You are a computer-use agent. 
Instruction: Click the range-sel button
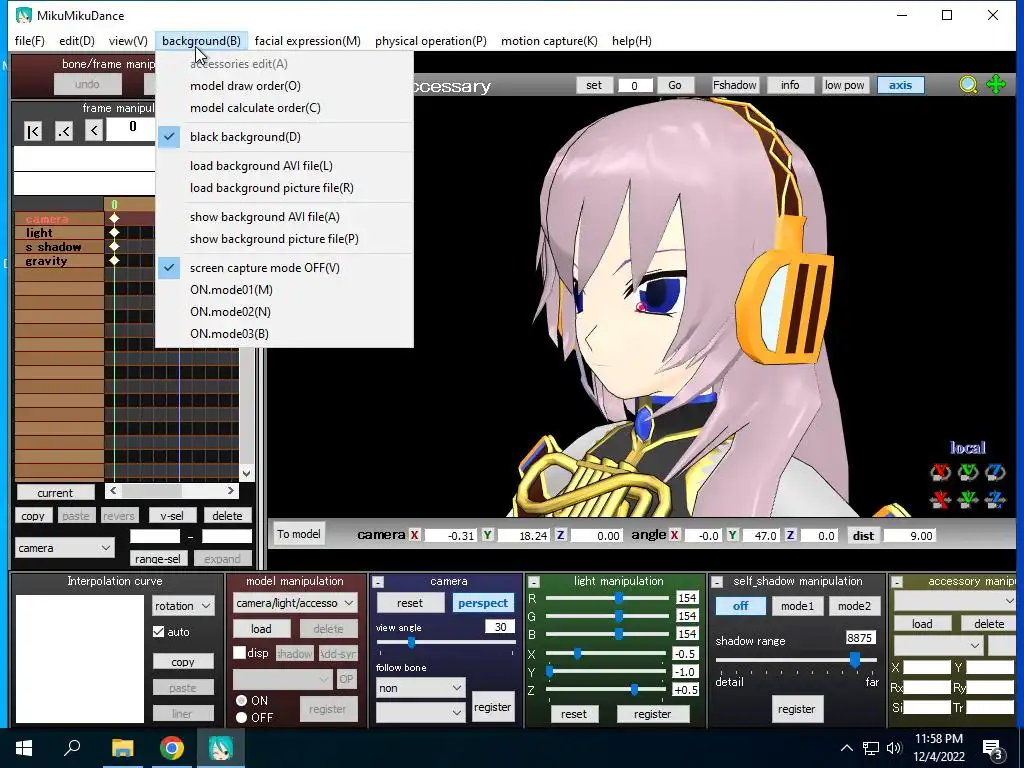pyautogui.click(x=157, y=558)
